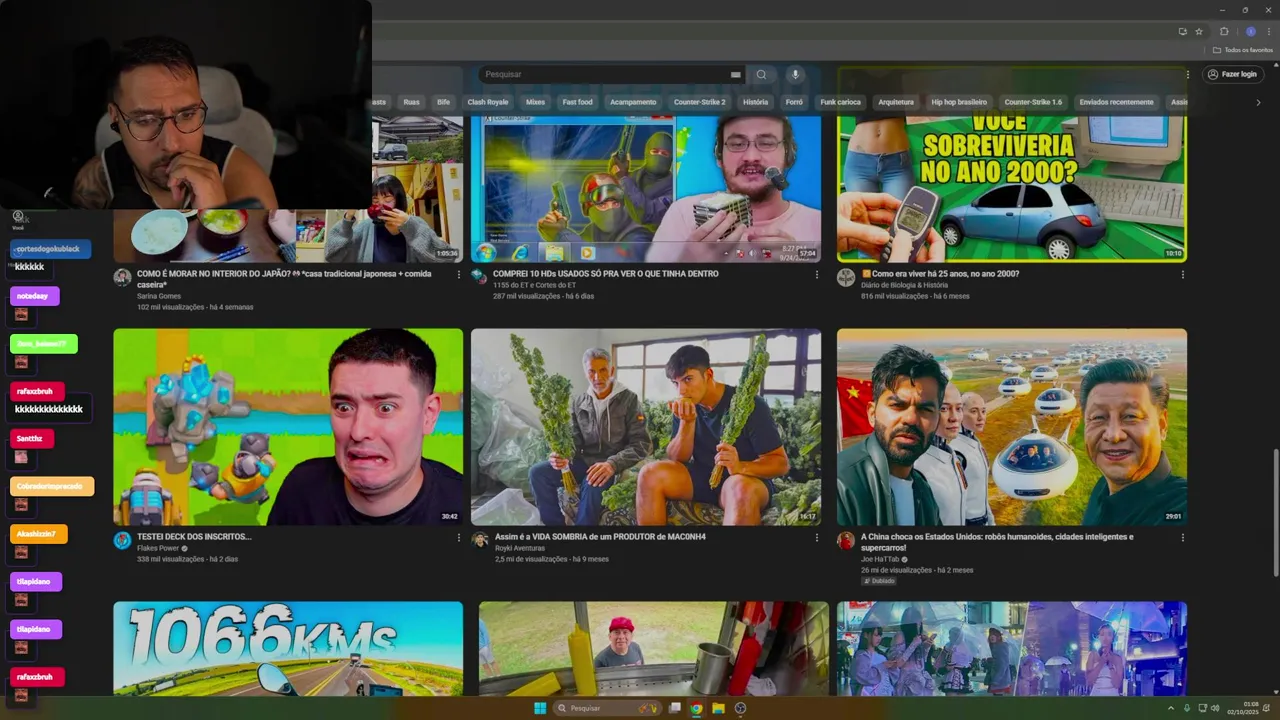The height and width of the screenshot is (720, 1280).
Task: Open the 1066 KMS video thumbnail
Action: [x=288, y=648]
